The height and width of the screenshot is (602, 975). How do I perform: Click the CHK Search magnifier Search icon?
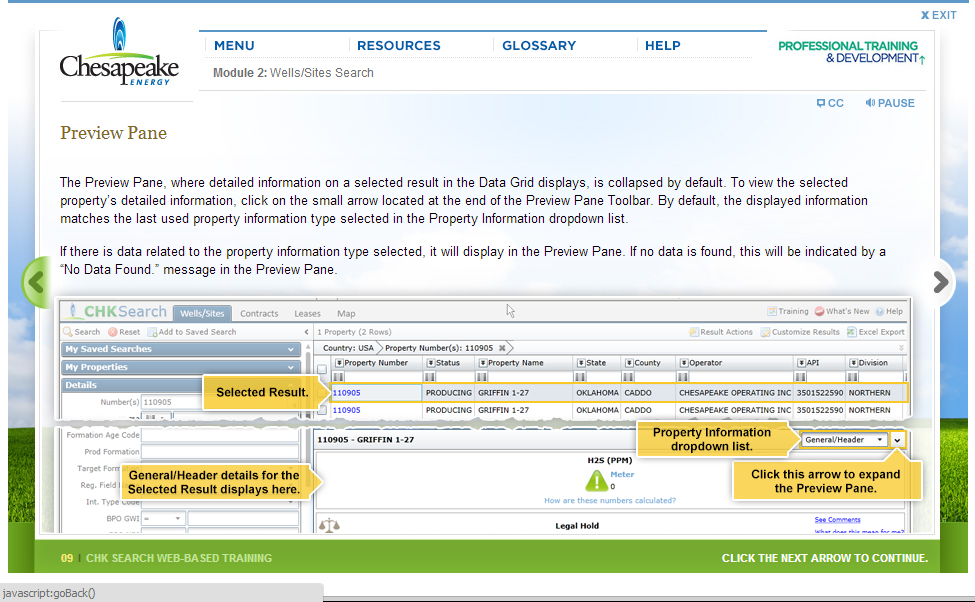[x=68, y=332]
